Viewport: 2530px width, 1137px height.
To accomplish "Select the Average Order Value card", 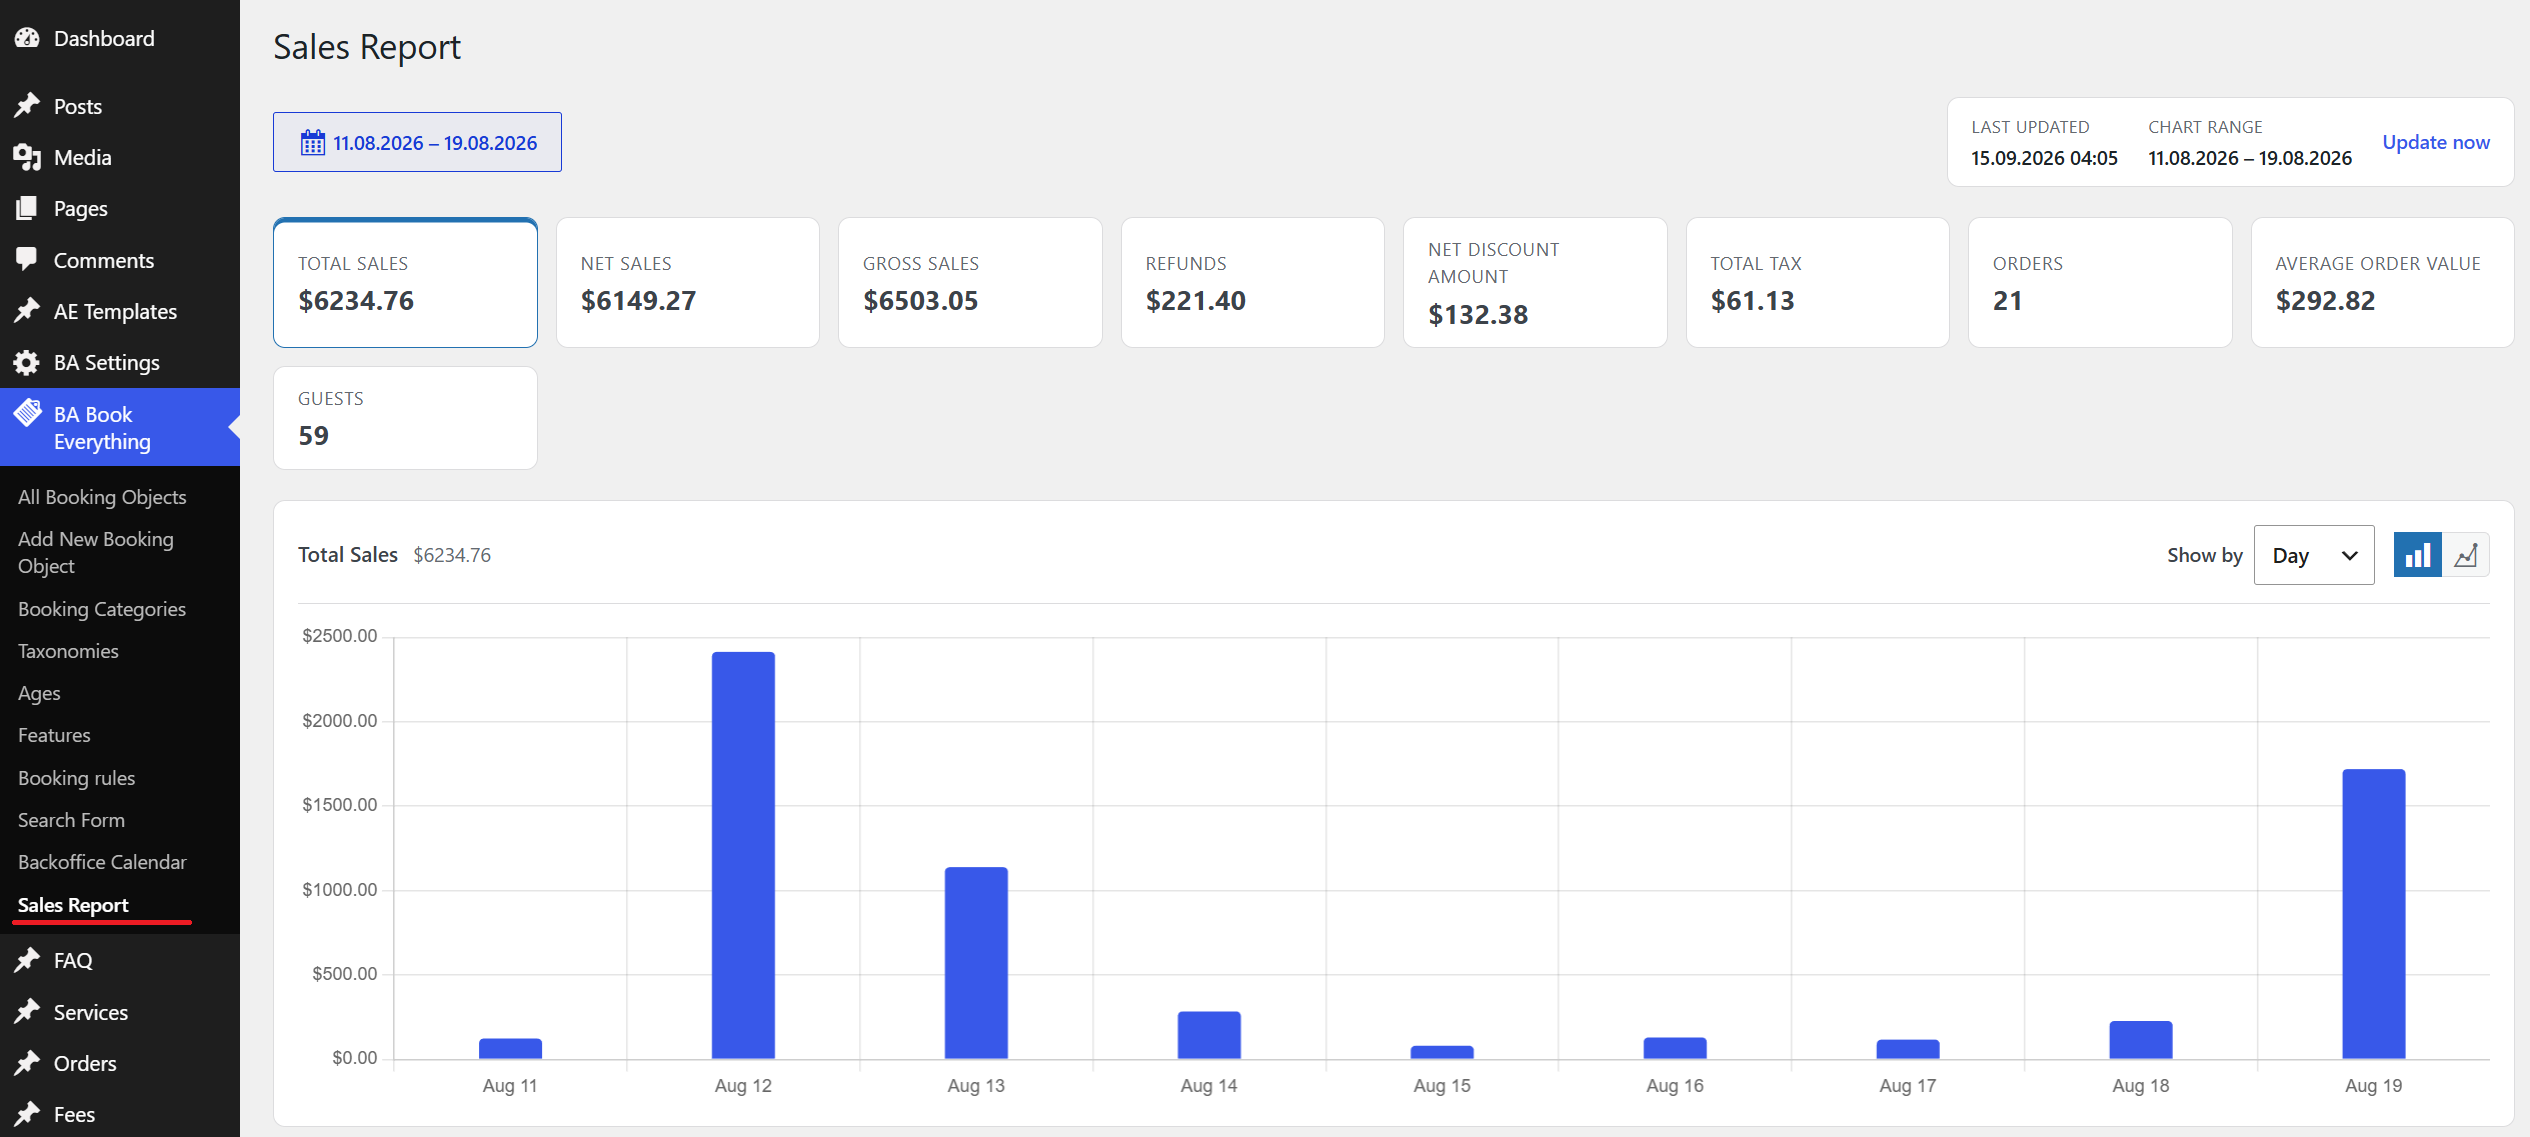I will (2383, 282).
